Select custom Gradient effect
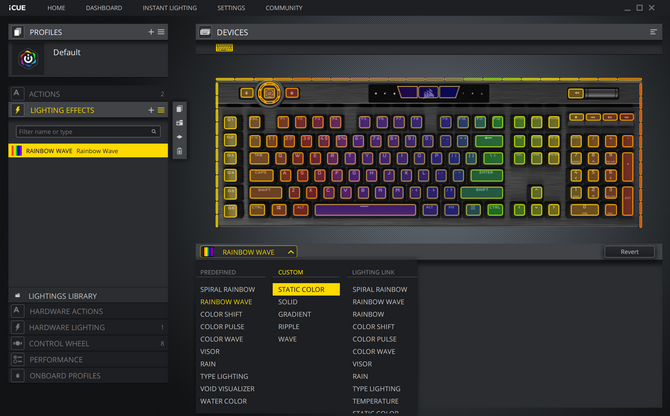Screen dimensions: 670x416 [294, 314]
